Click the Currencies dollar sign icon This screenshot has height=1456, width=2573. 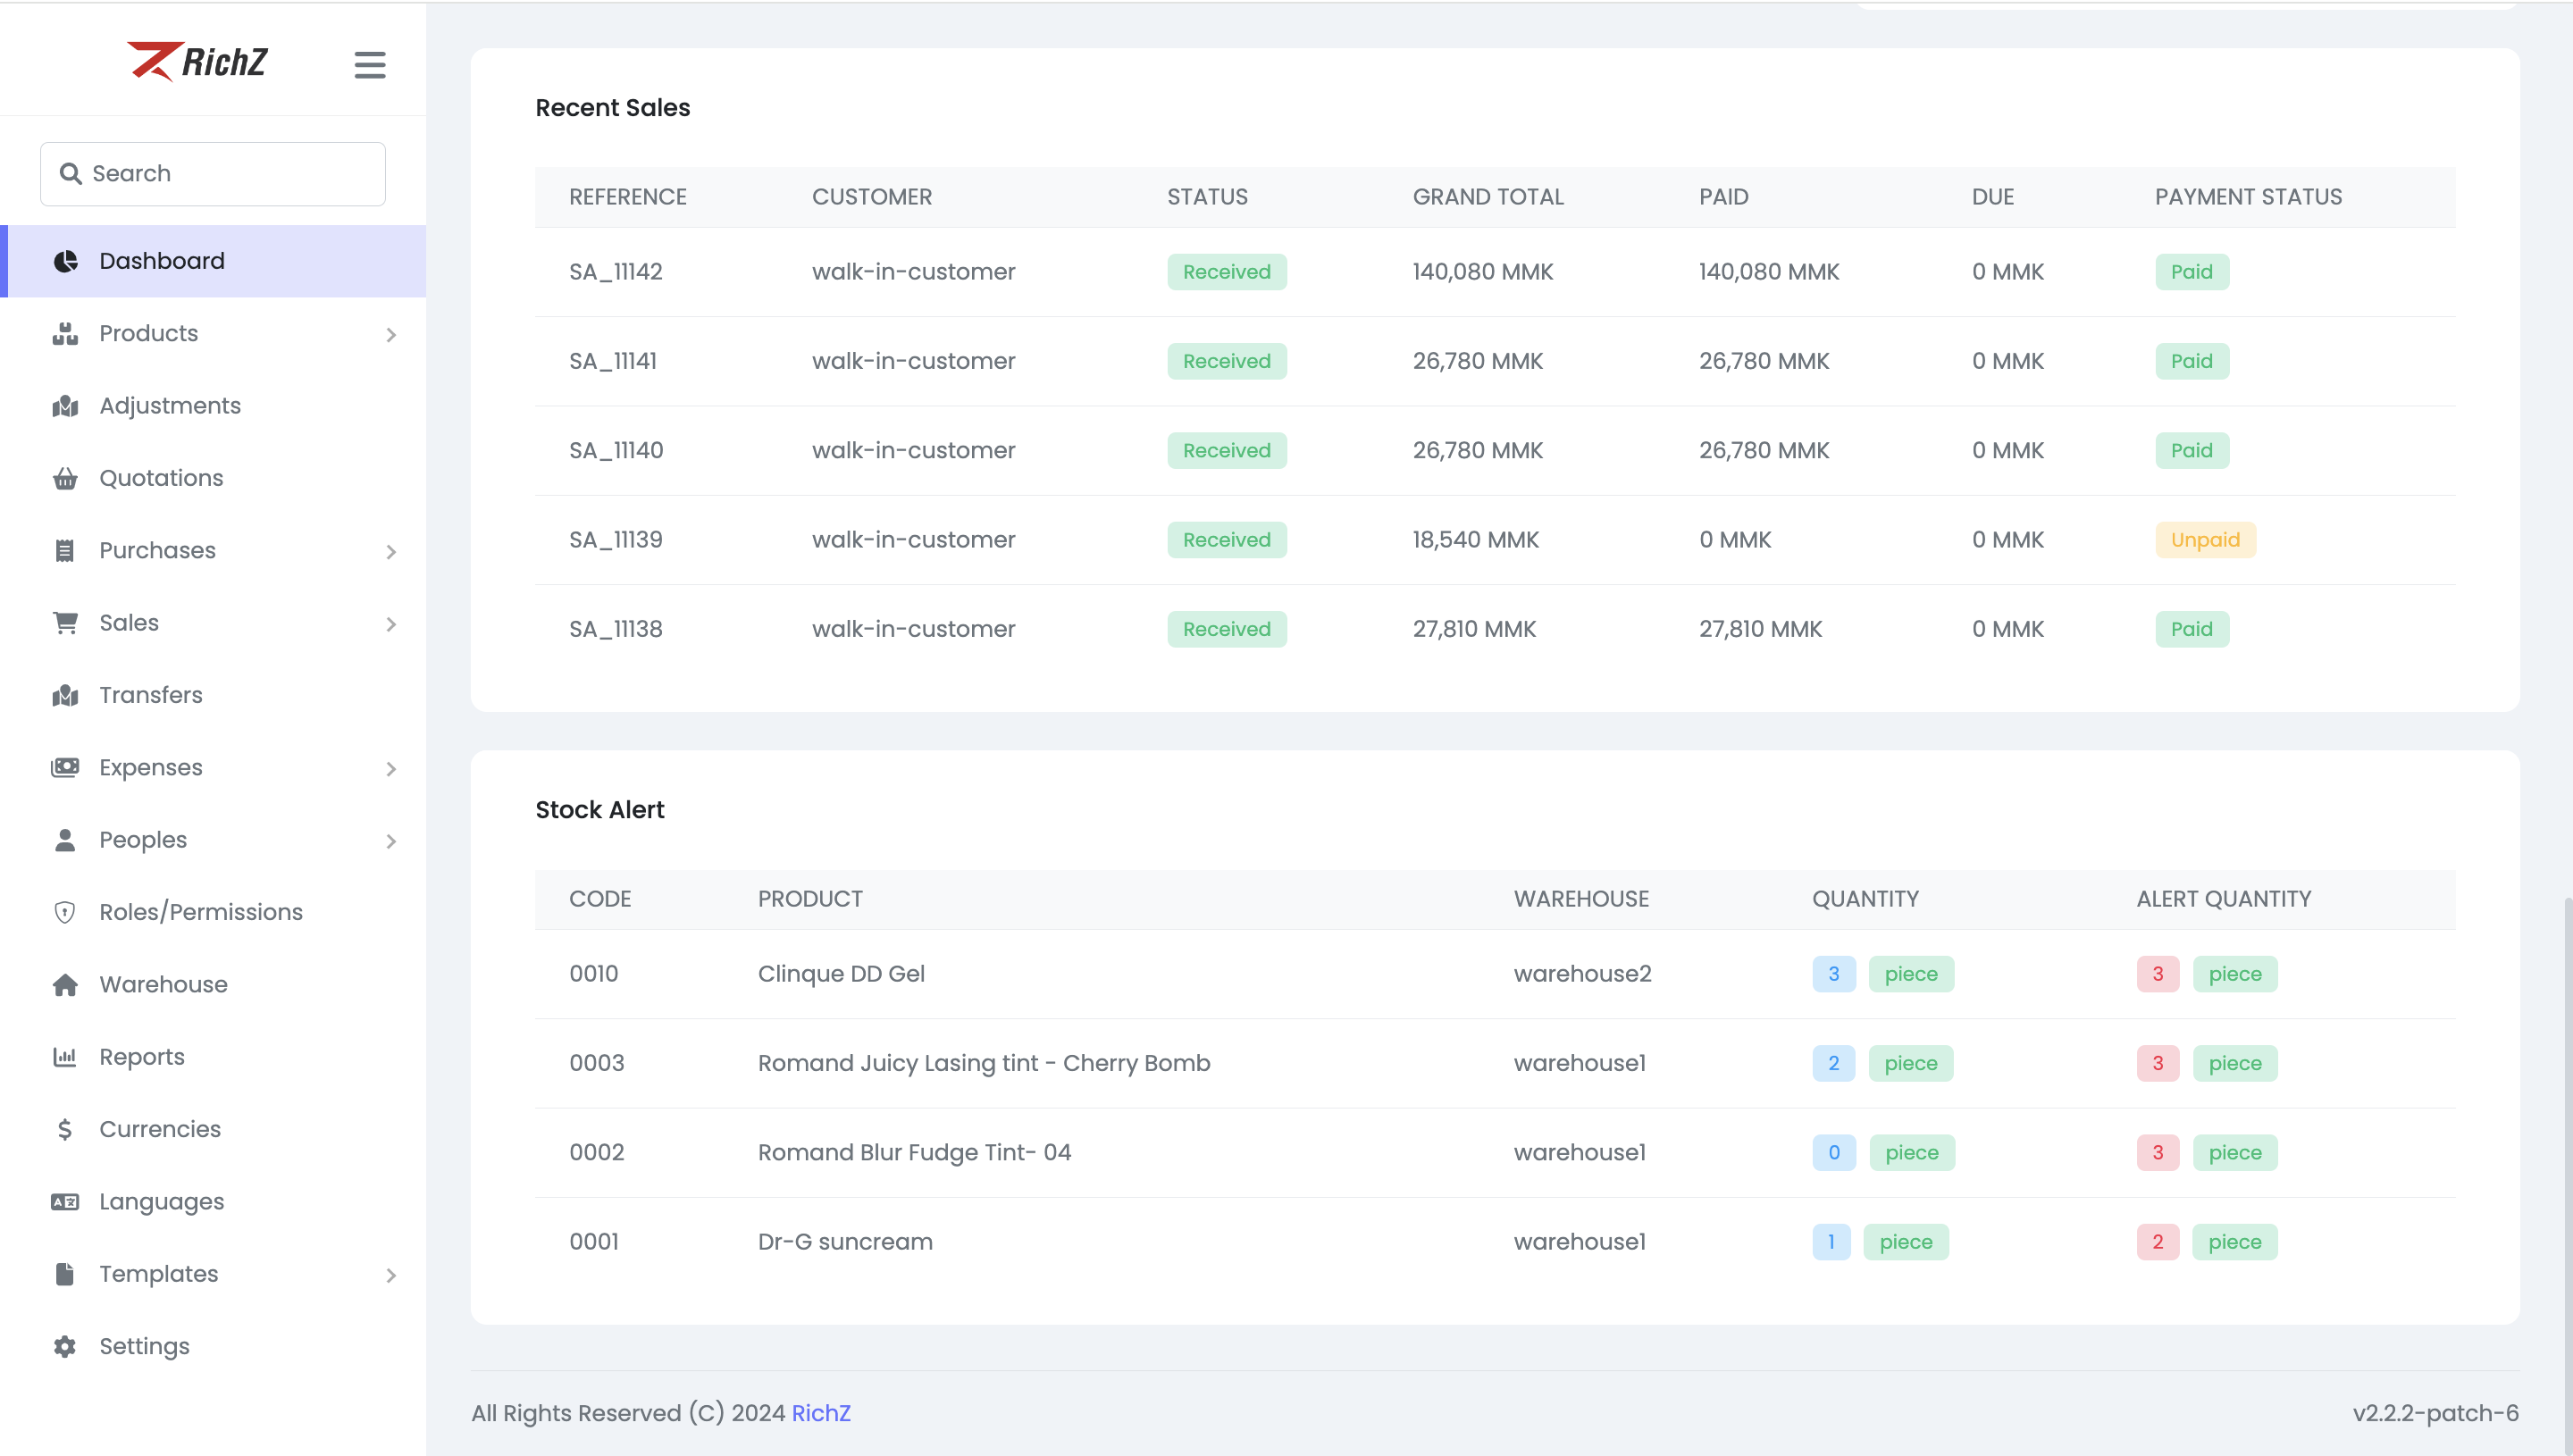(x=65, y=1129)
